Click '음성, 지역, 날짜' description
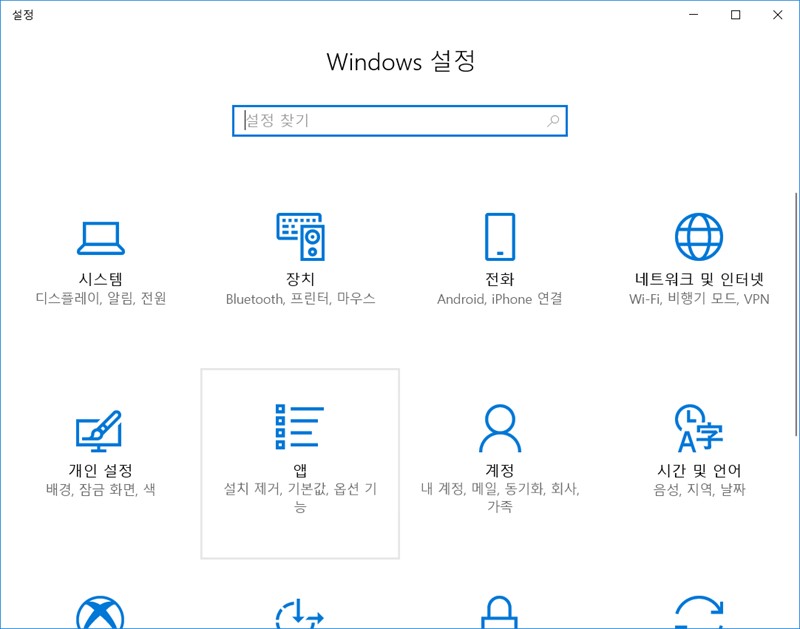 pyautogui.click(x=699, y=489)
